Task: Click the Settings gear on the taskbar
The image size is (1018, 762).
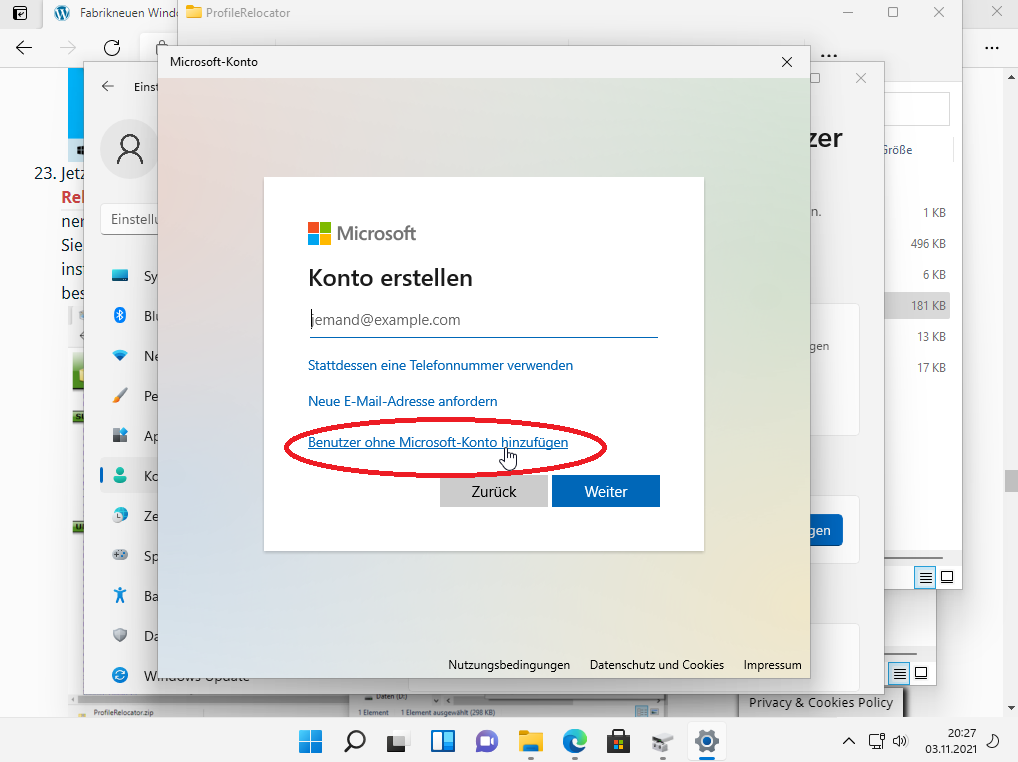Action: (706, 741)
